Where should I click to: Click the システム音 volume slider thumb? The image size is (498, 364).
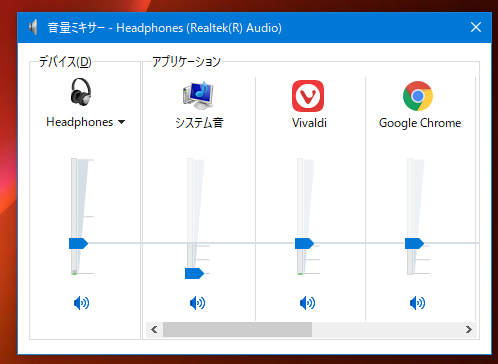tap(194, 273)
